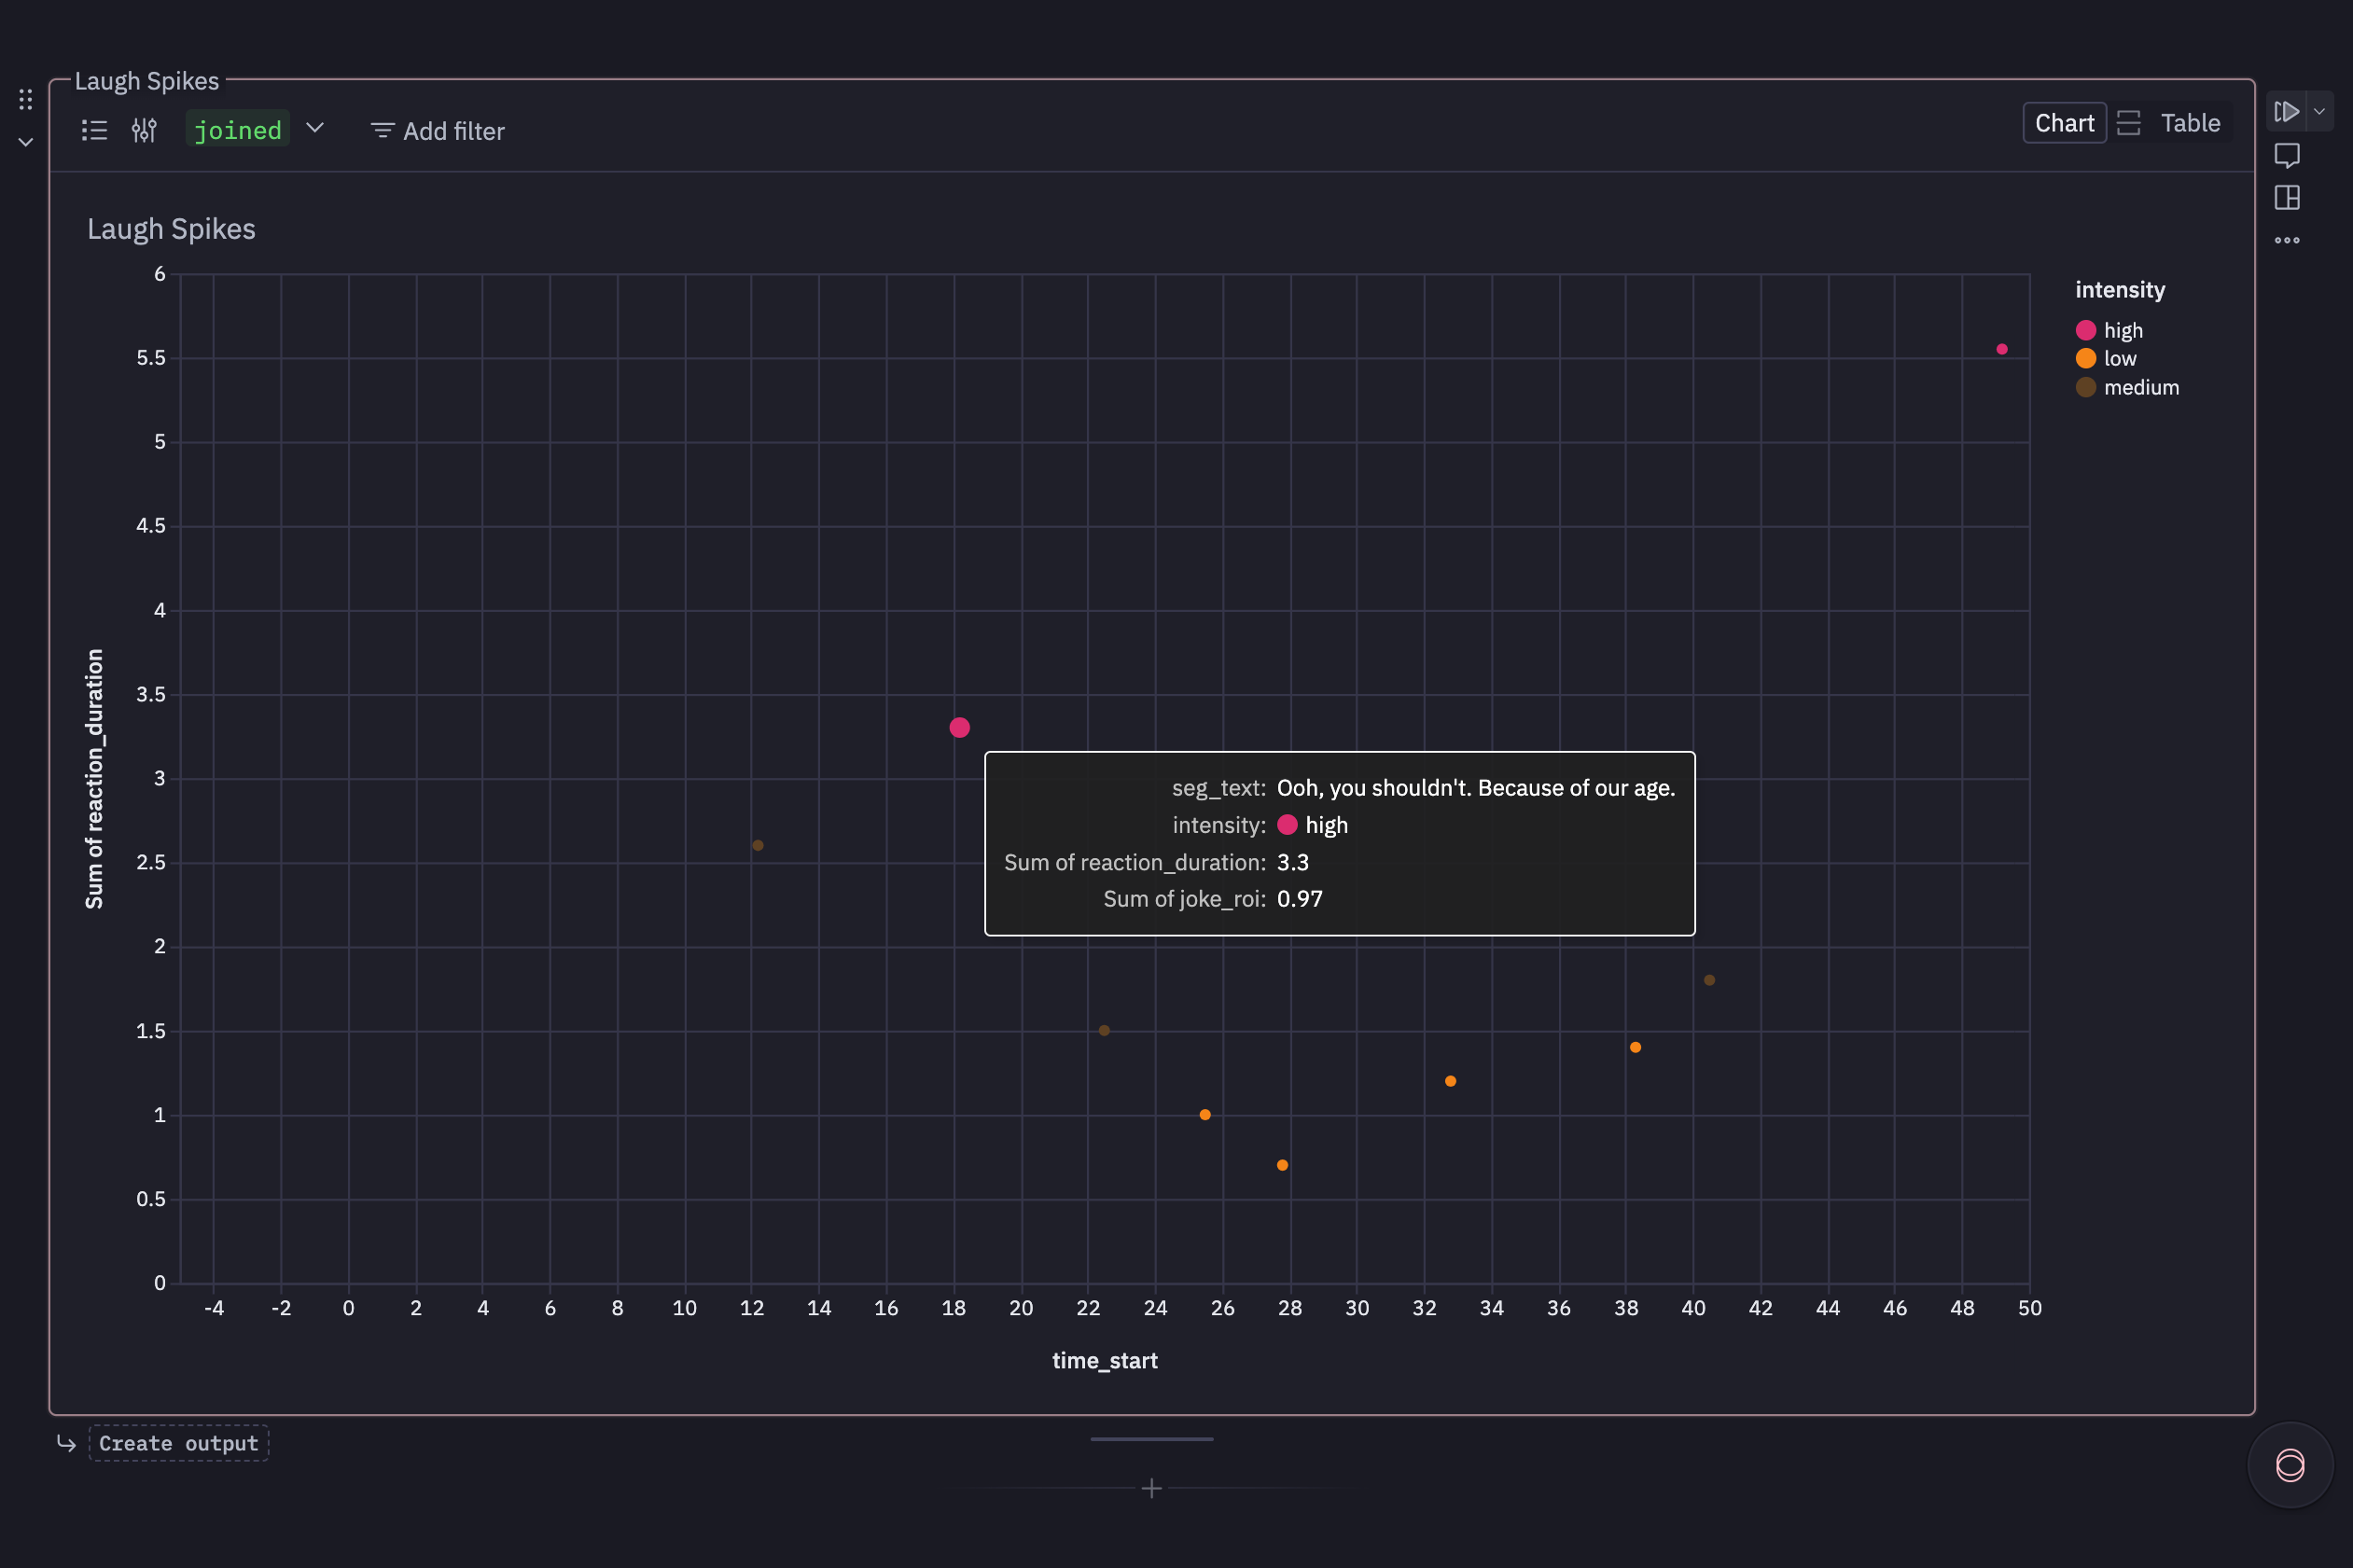Open the cell comment icon
Screen dimensions: 2353x1568
click(2287, 155)
